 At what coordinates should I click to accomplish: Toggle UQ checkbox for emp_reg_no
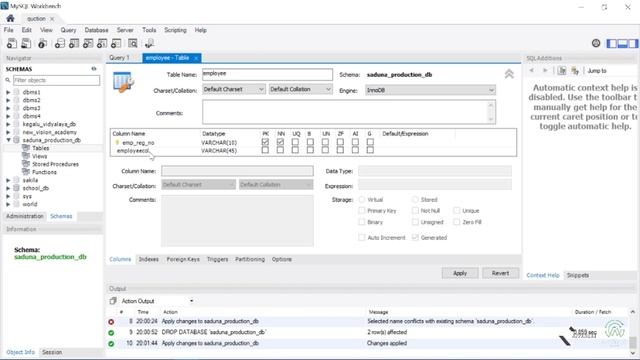pyautogui.click(x=295, y=142)
